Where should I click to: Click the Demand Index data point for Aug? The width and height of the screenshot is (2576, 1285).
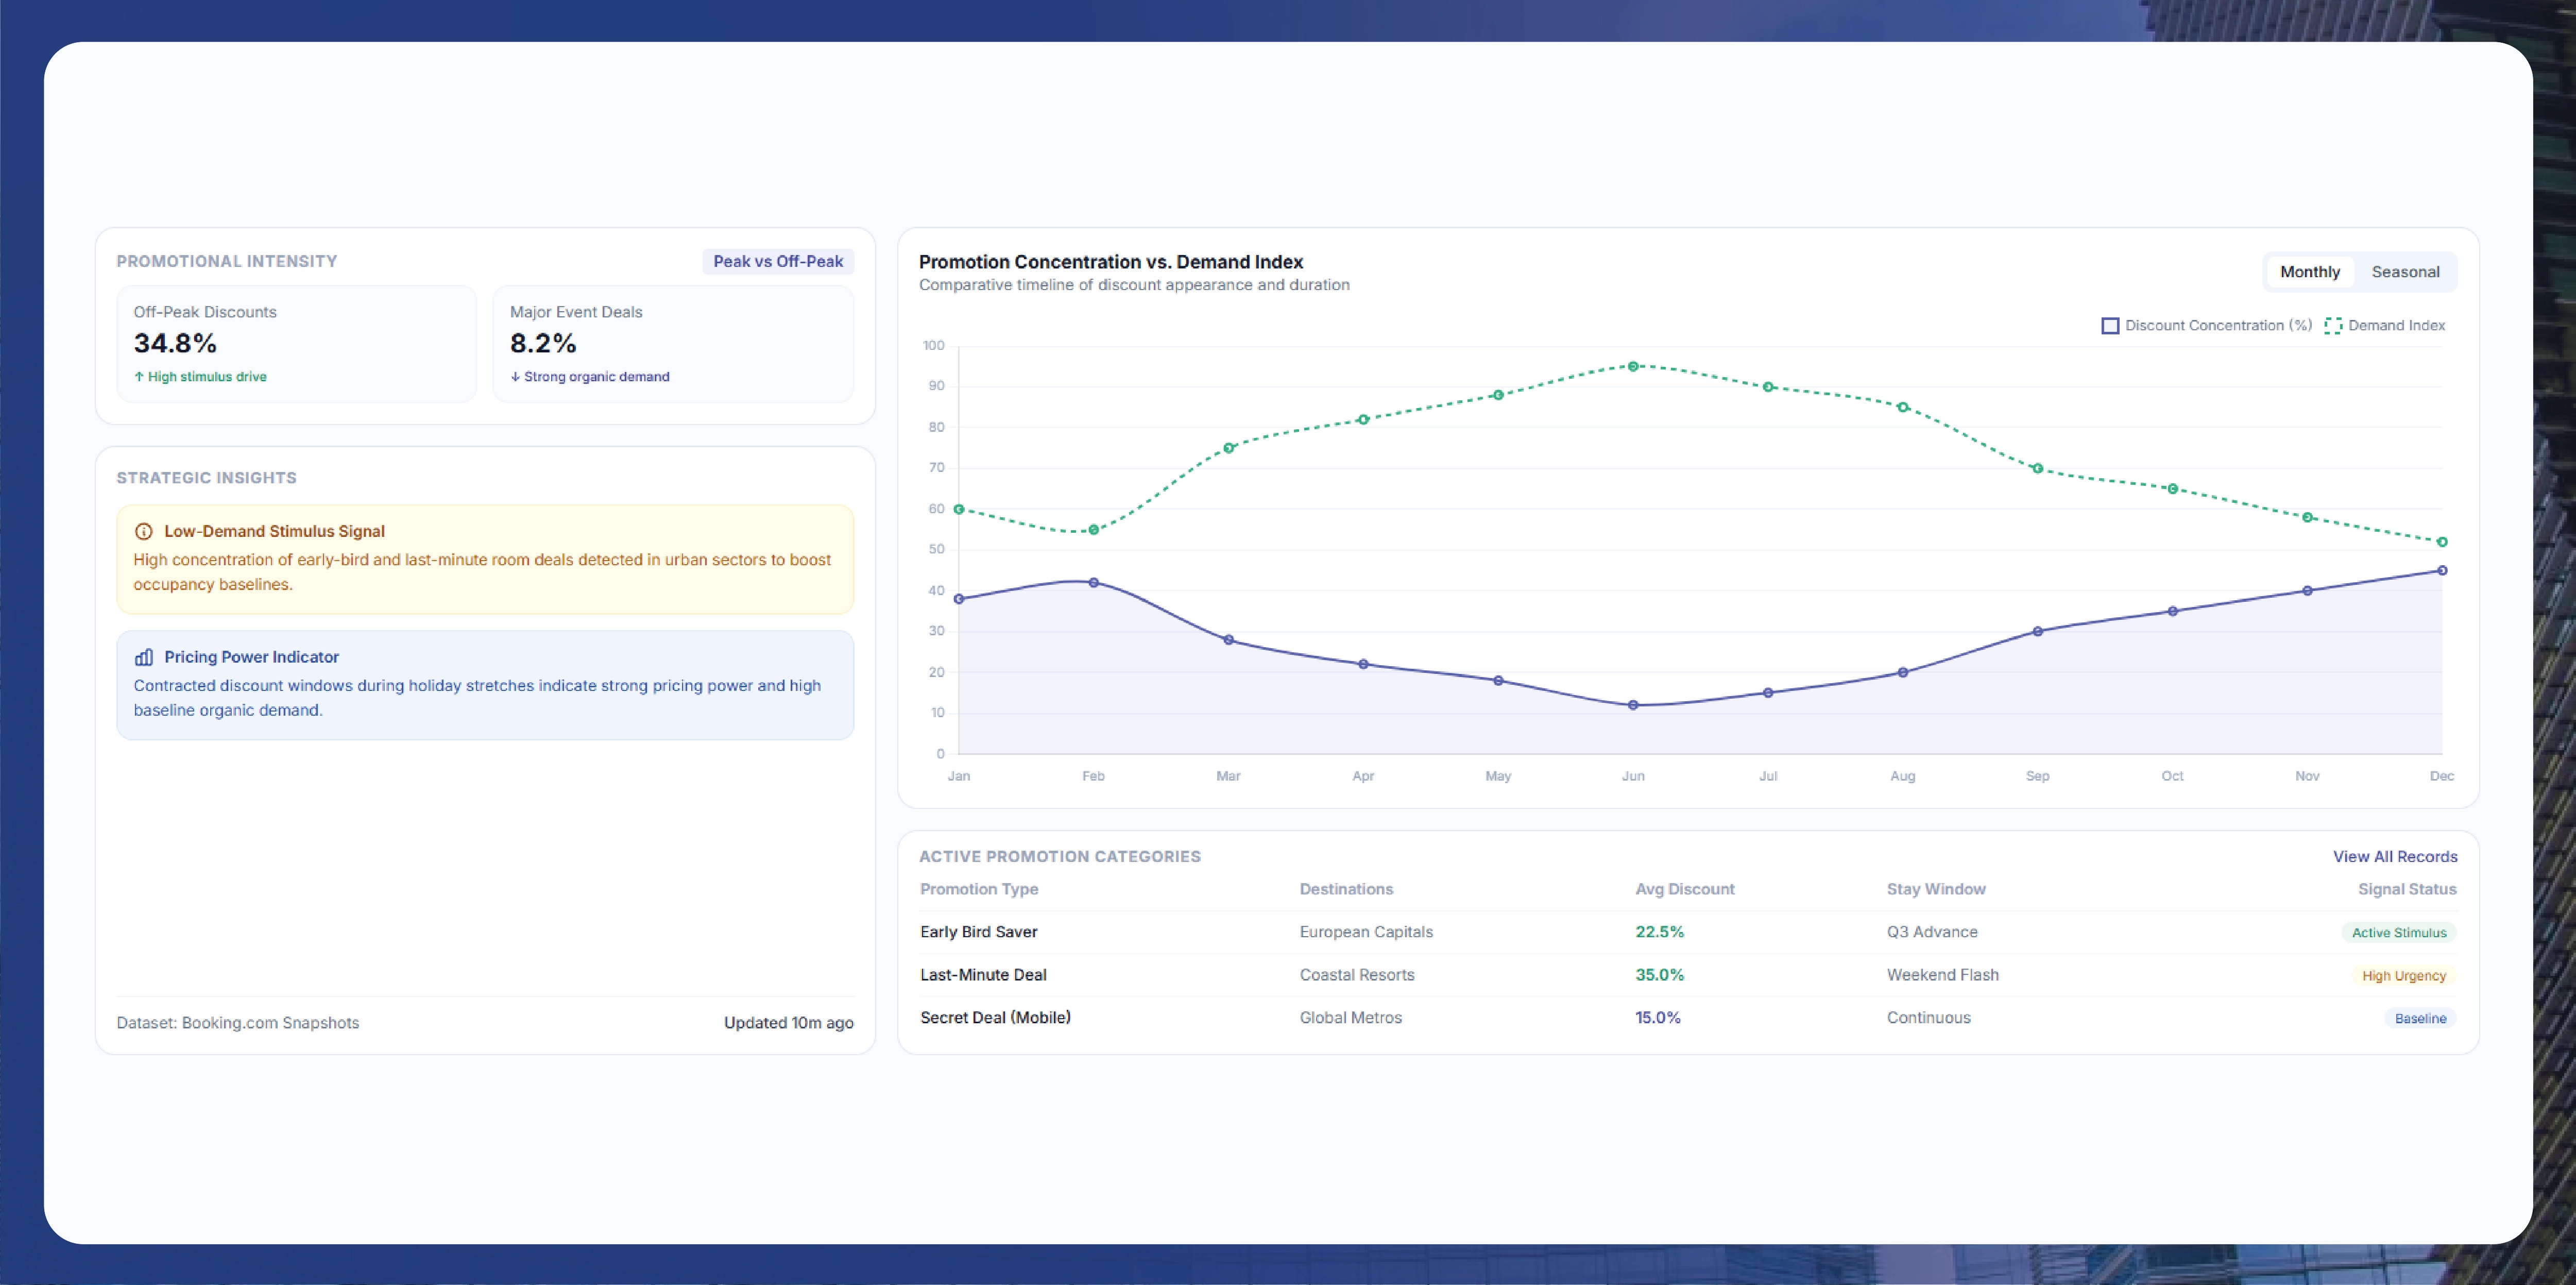point(1903,407)
